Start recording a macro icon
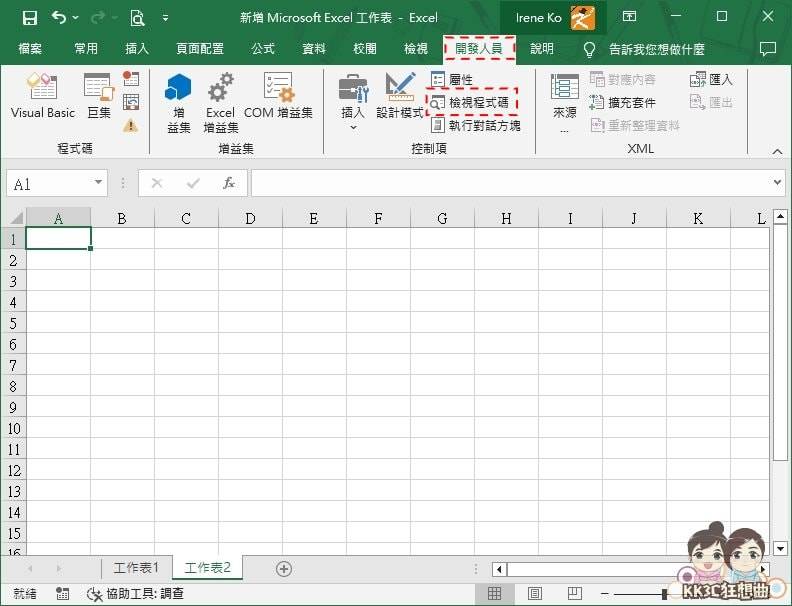Viewport: 792px width, 606px height. pos(131,78)
